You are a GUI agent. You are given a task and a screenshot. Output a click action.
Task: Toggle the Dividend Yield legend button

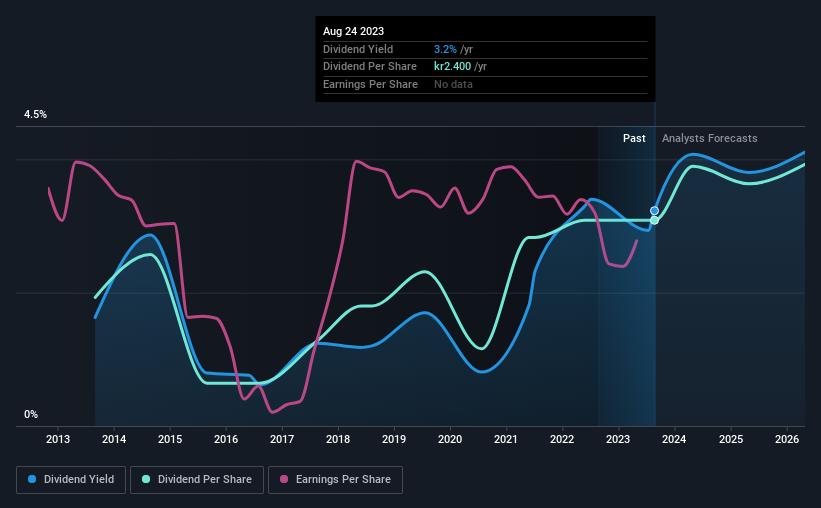(71, 480)
